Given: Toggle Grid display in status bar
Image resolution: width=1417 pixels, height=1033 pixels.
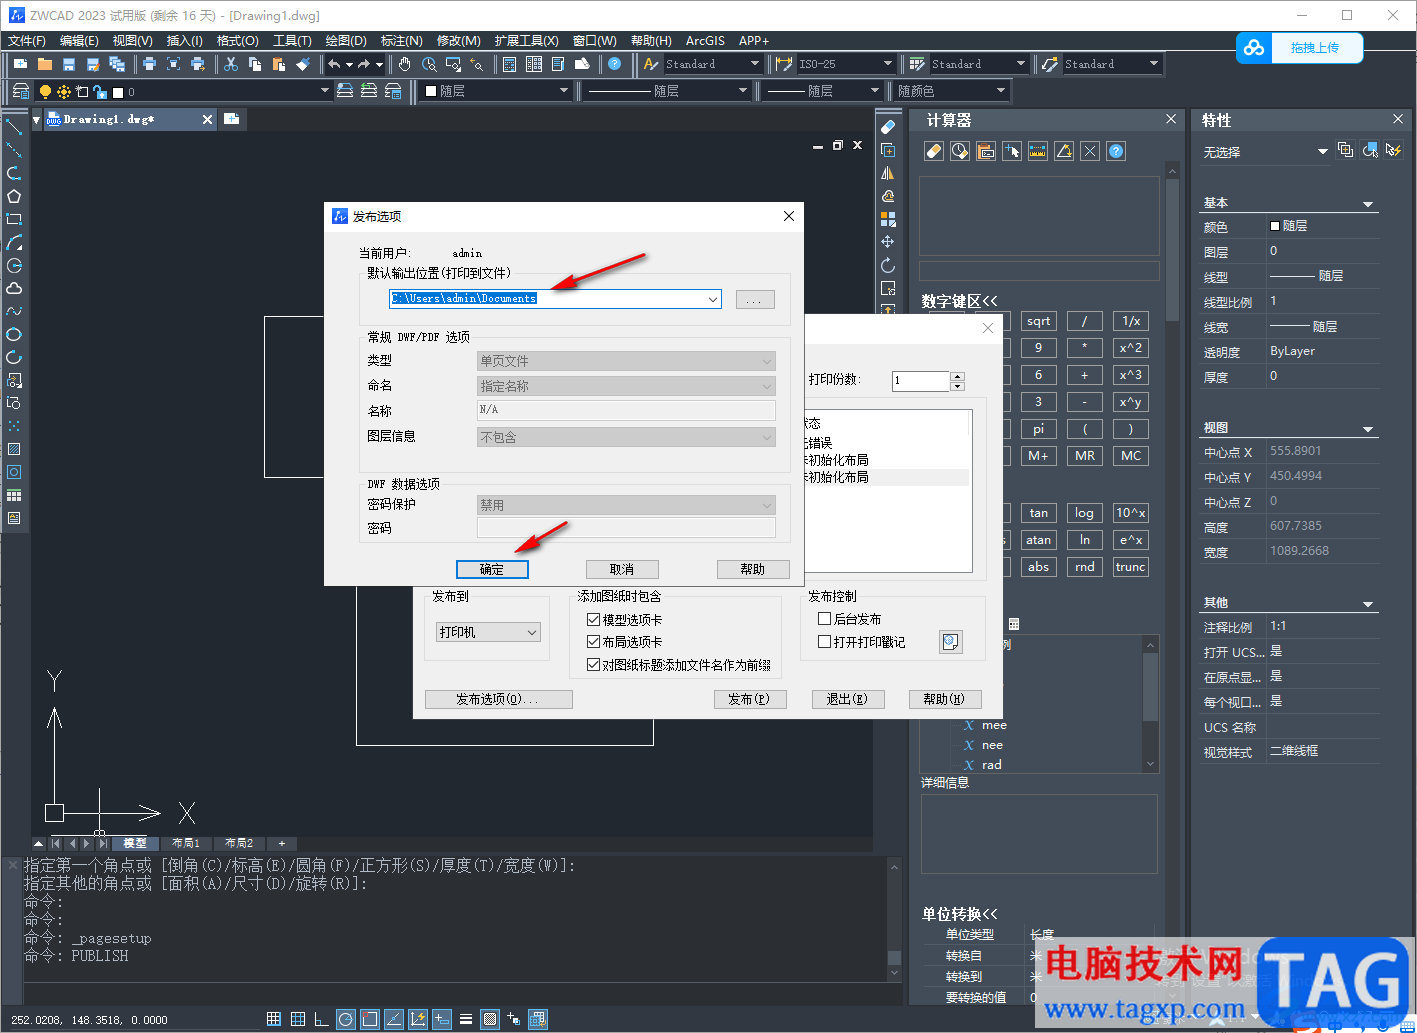Looking at the screenshot, I should pyautogui.click(x=298, y=1019).
